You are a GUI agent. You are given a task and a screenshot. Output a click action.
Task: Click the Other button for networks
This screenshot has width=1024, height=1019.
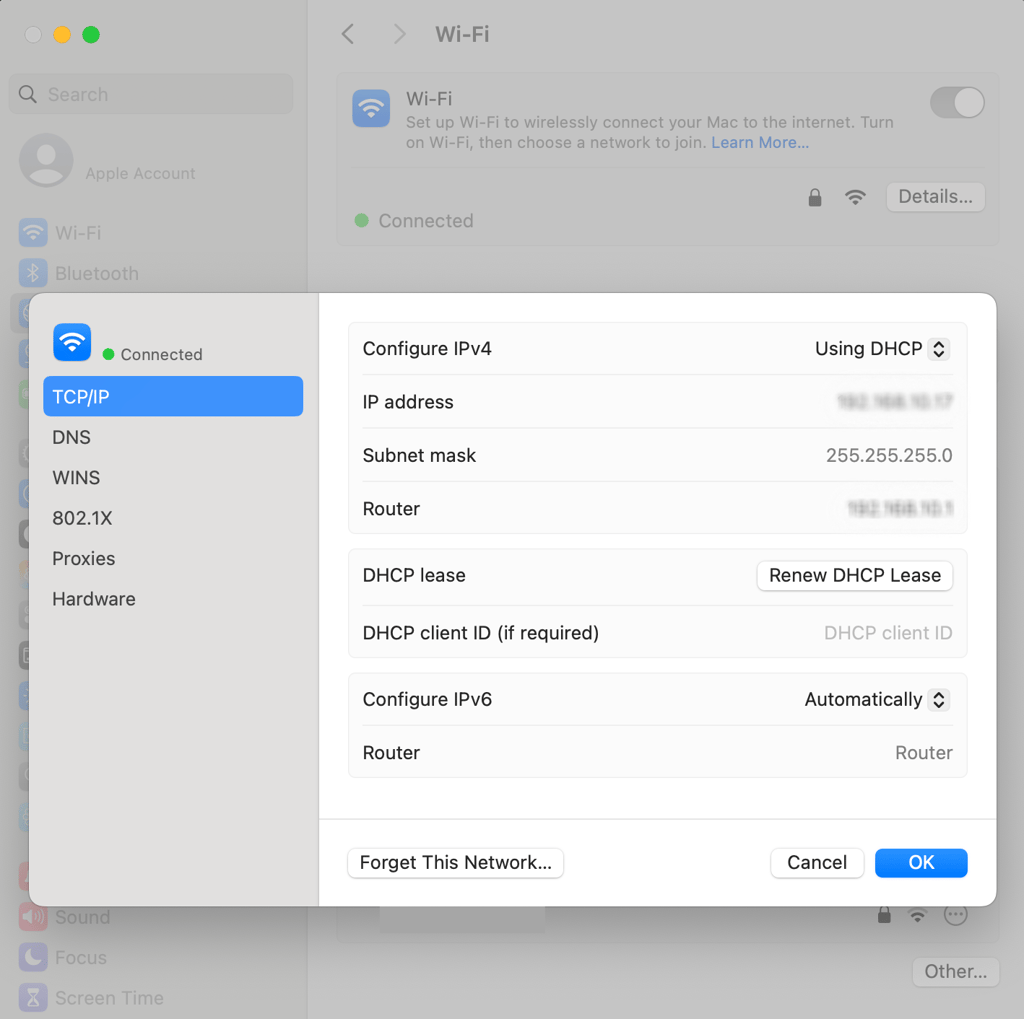[955, 971]
